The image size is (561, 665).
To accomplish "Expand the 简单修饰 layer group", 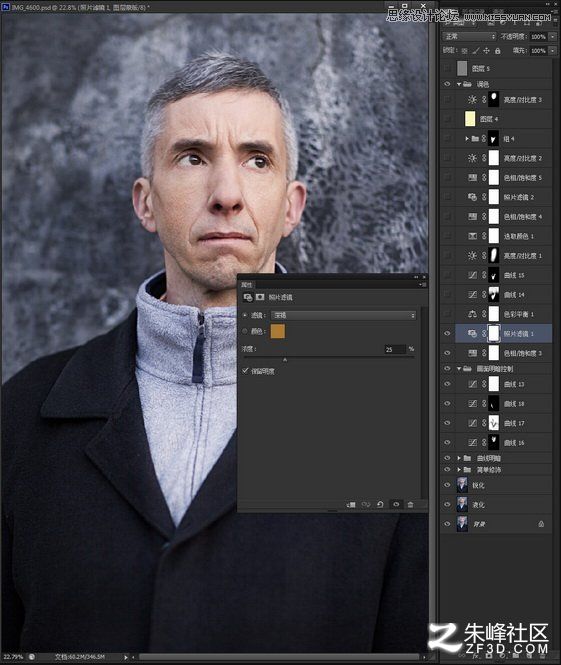I will coord(459,470).
